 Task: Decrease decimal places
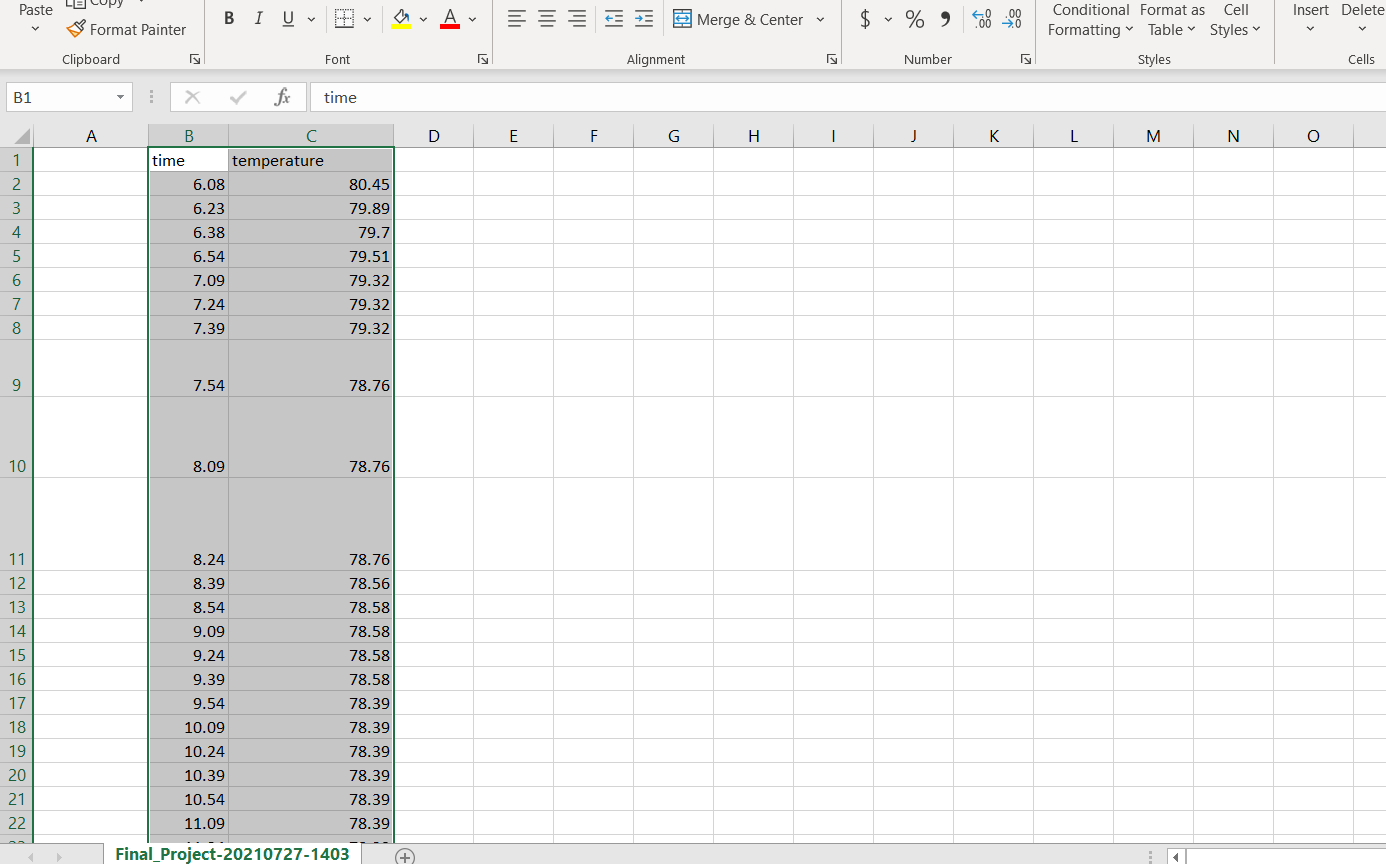coord(1013,19)
